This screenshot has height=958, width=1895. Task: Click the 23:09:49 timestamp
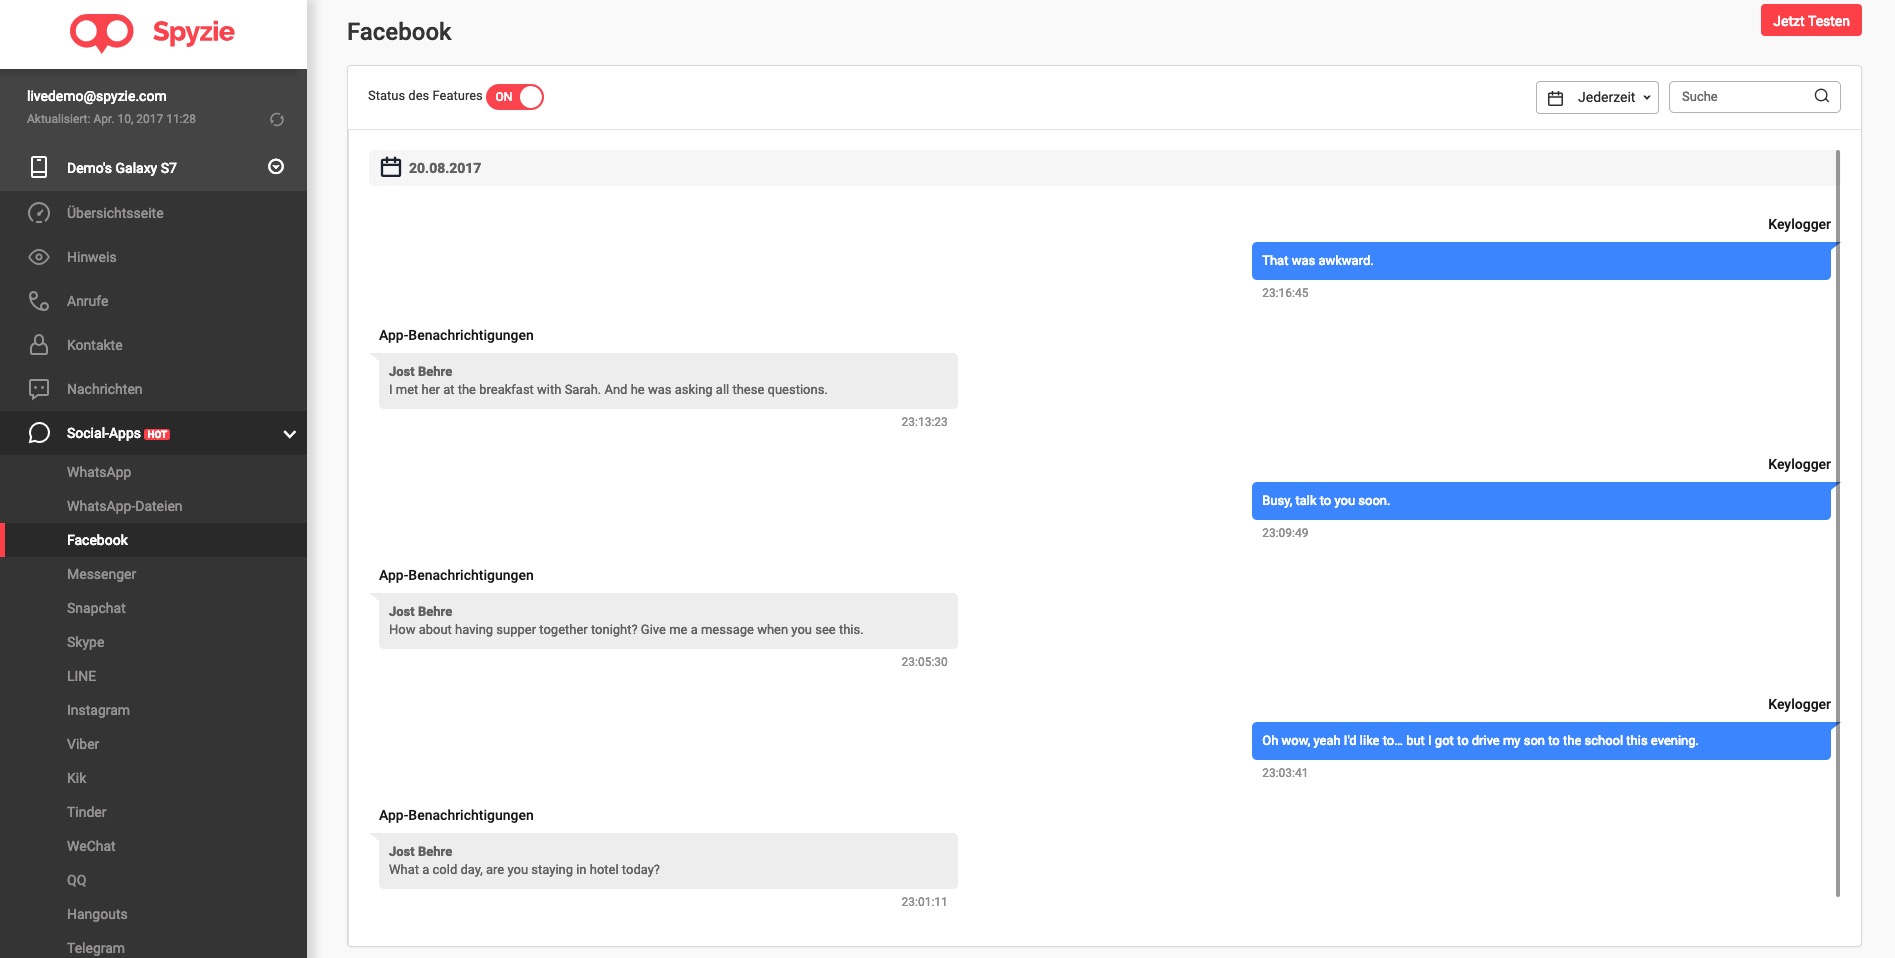1285,533
